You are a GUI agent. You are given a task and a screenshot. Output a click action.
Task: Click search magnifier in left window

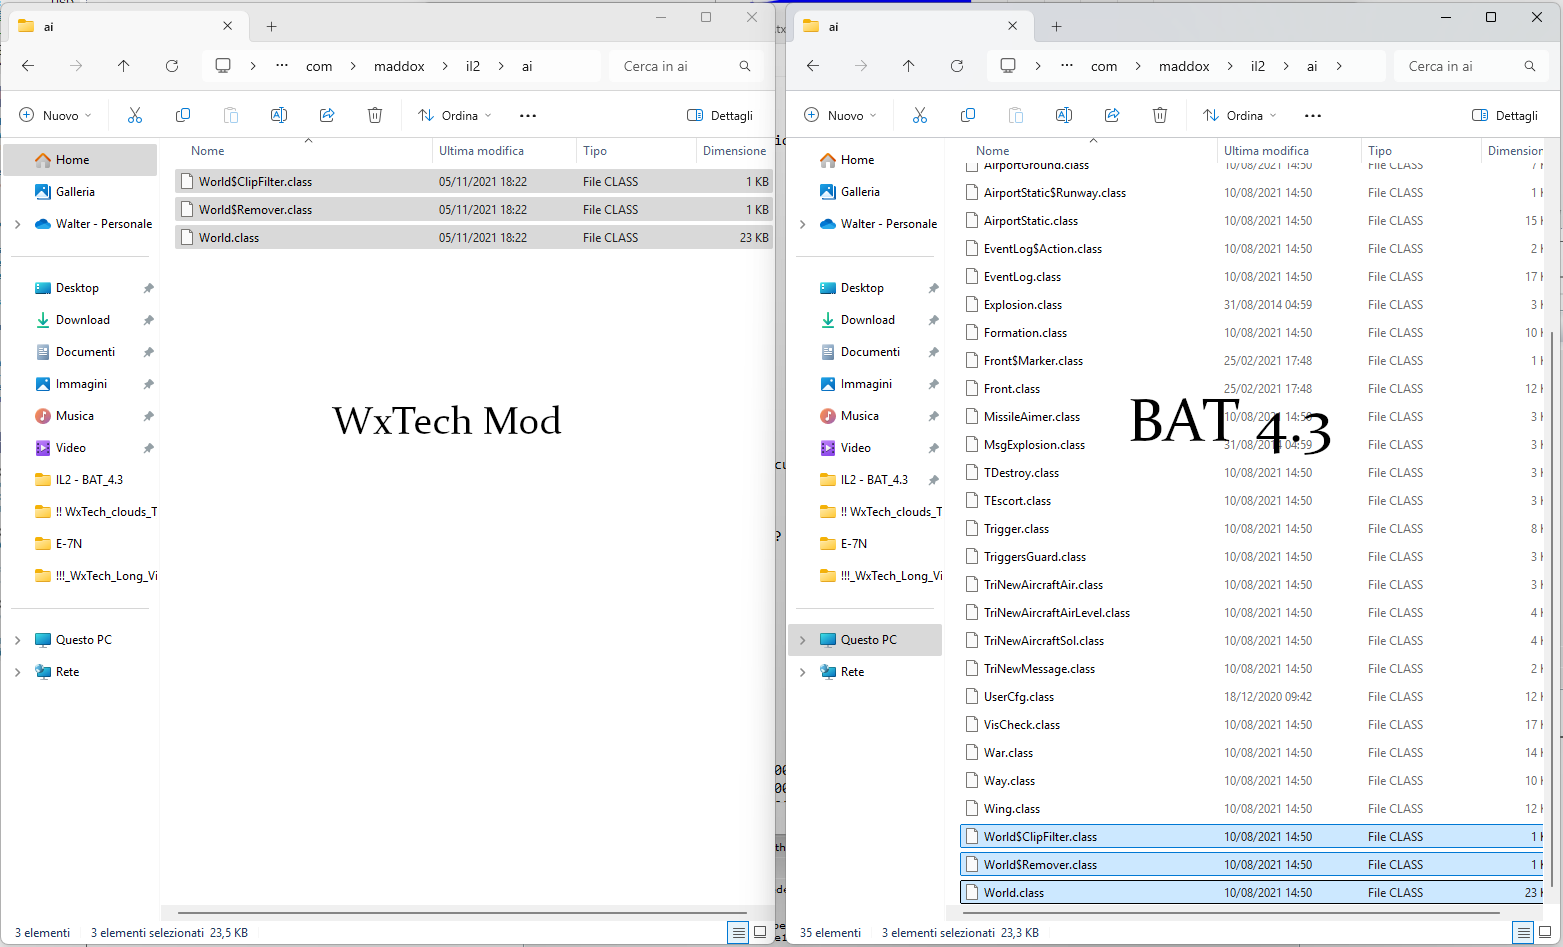pyautogui.click(x=745, y=66)
